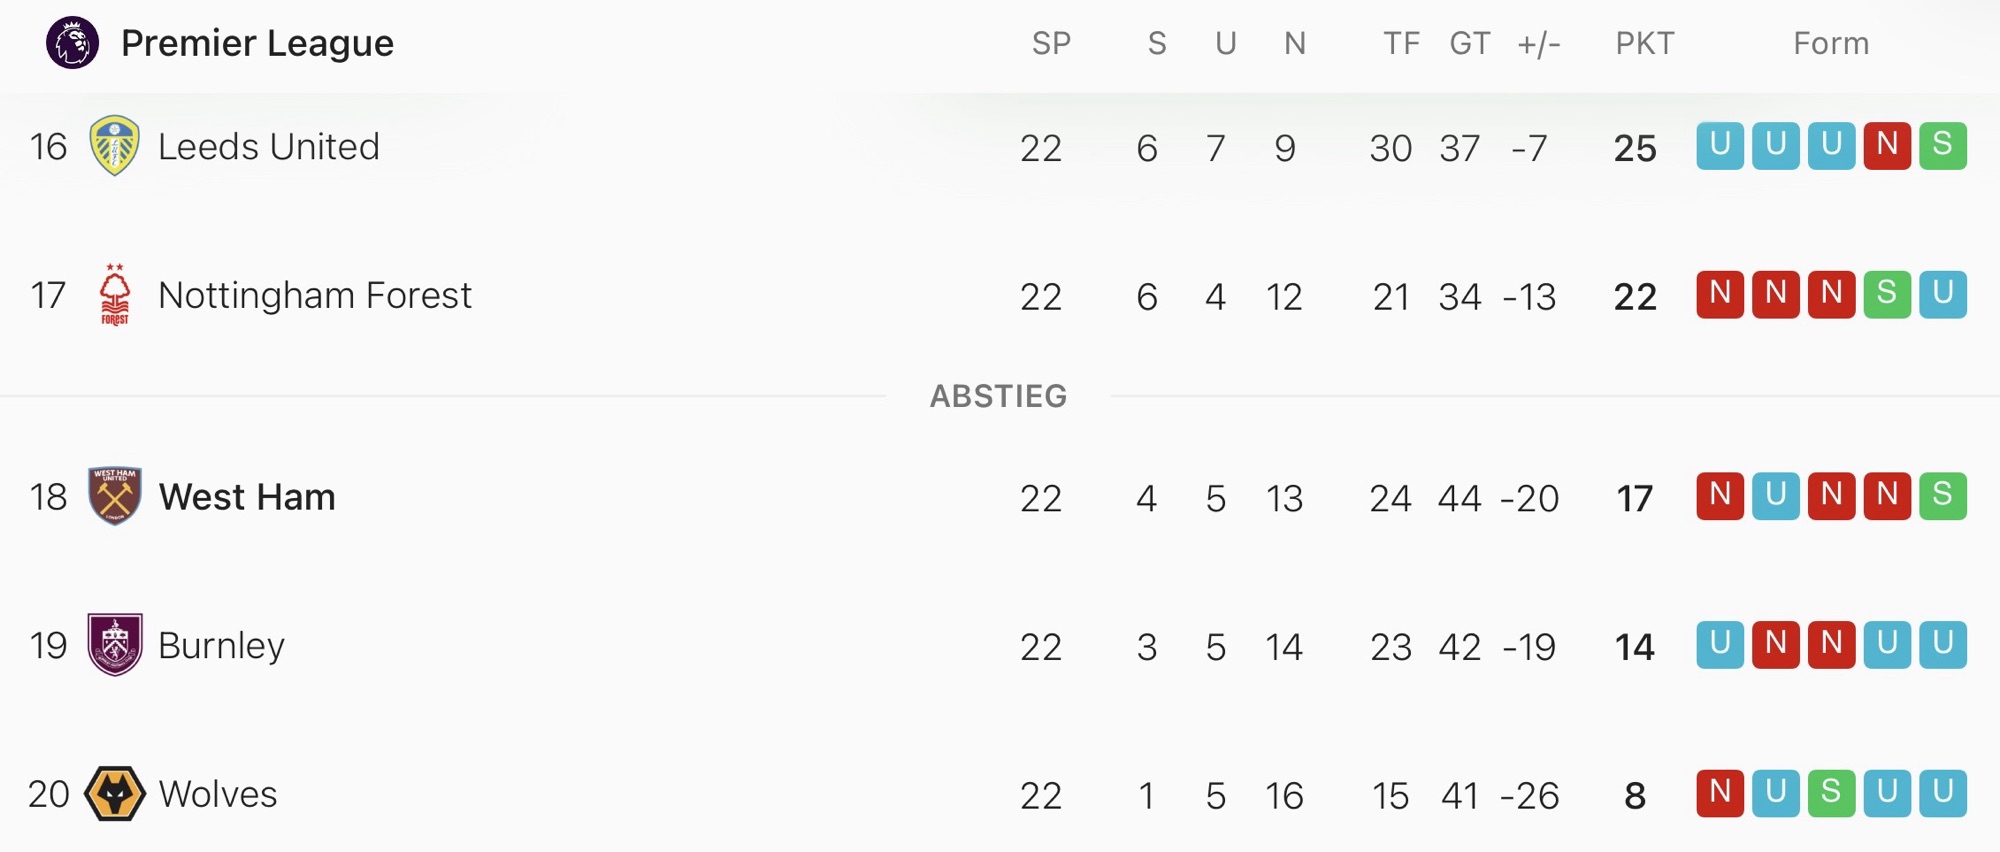Click Leeds United's green S form badge
This screenshot has width=2000, height=852.
[x=1942, y=146]
